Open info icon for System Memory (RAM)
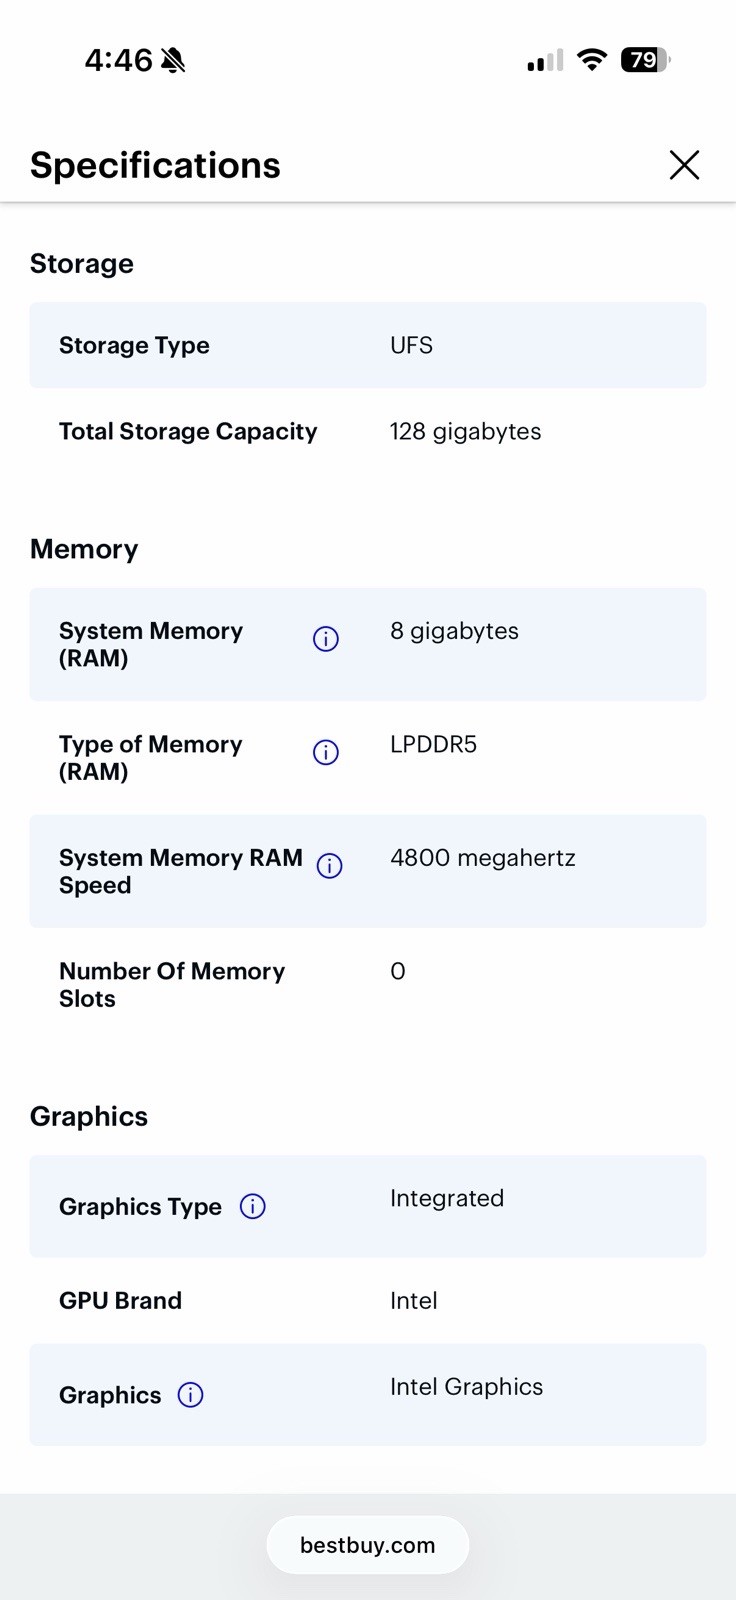Image resolution: width=736 pixels, height=1600 pixels. [x=326, y=639]
